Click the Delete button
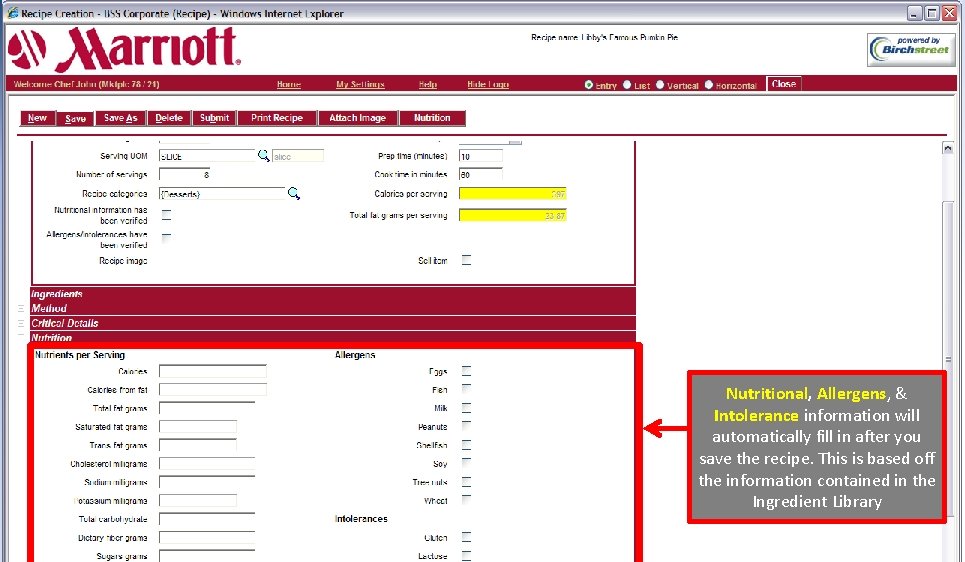This screenshot has height=562, width=965. click(x=169, y=118)
